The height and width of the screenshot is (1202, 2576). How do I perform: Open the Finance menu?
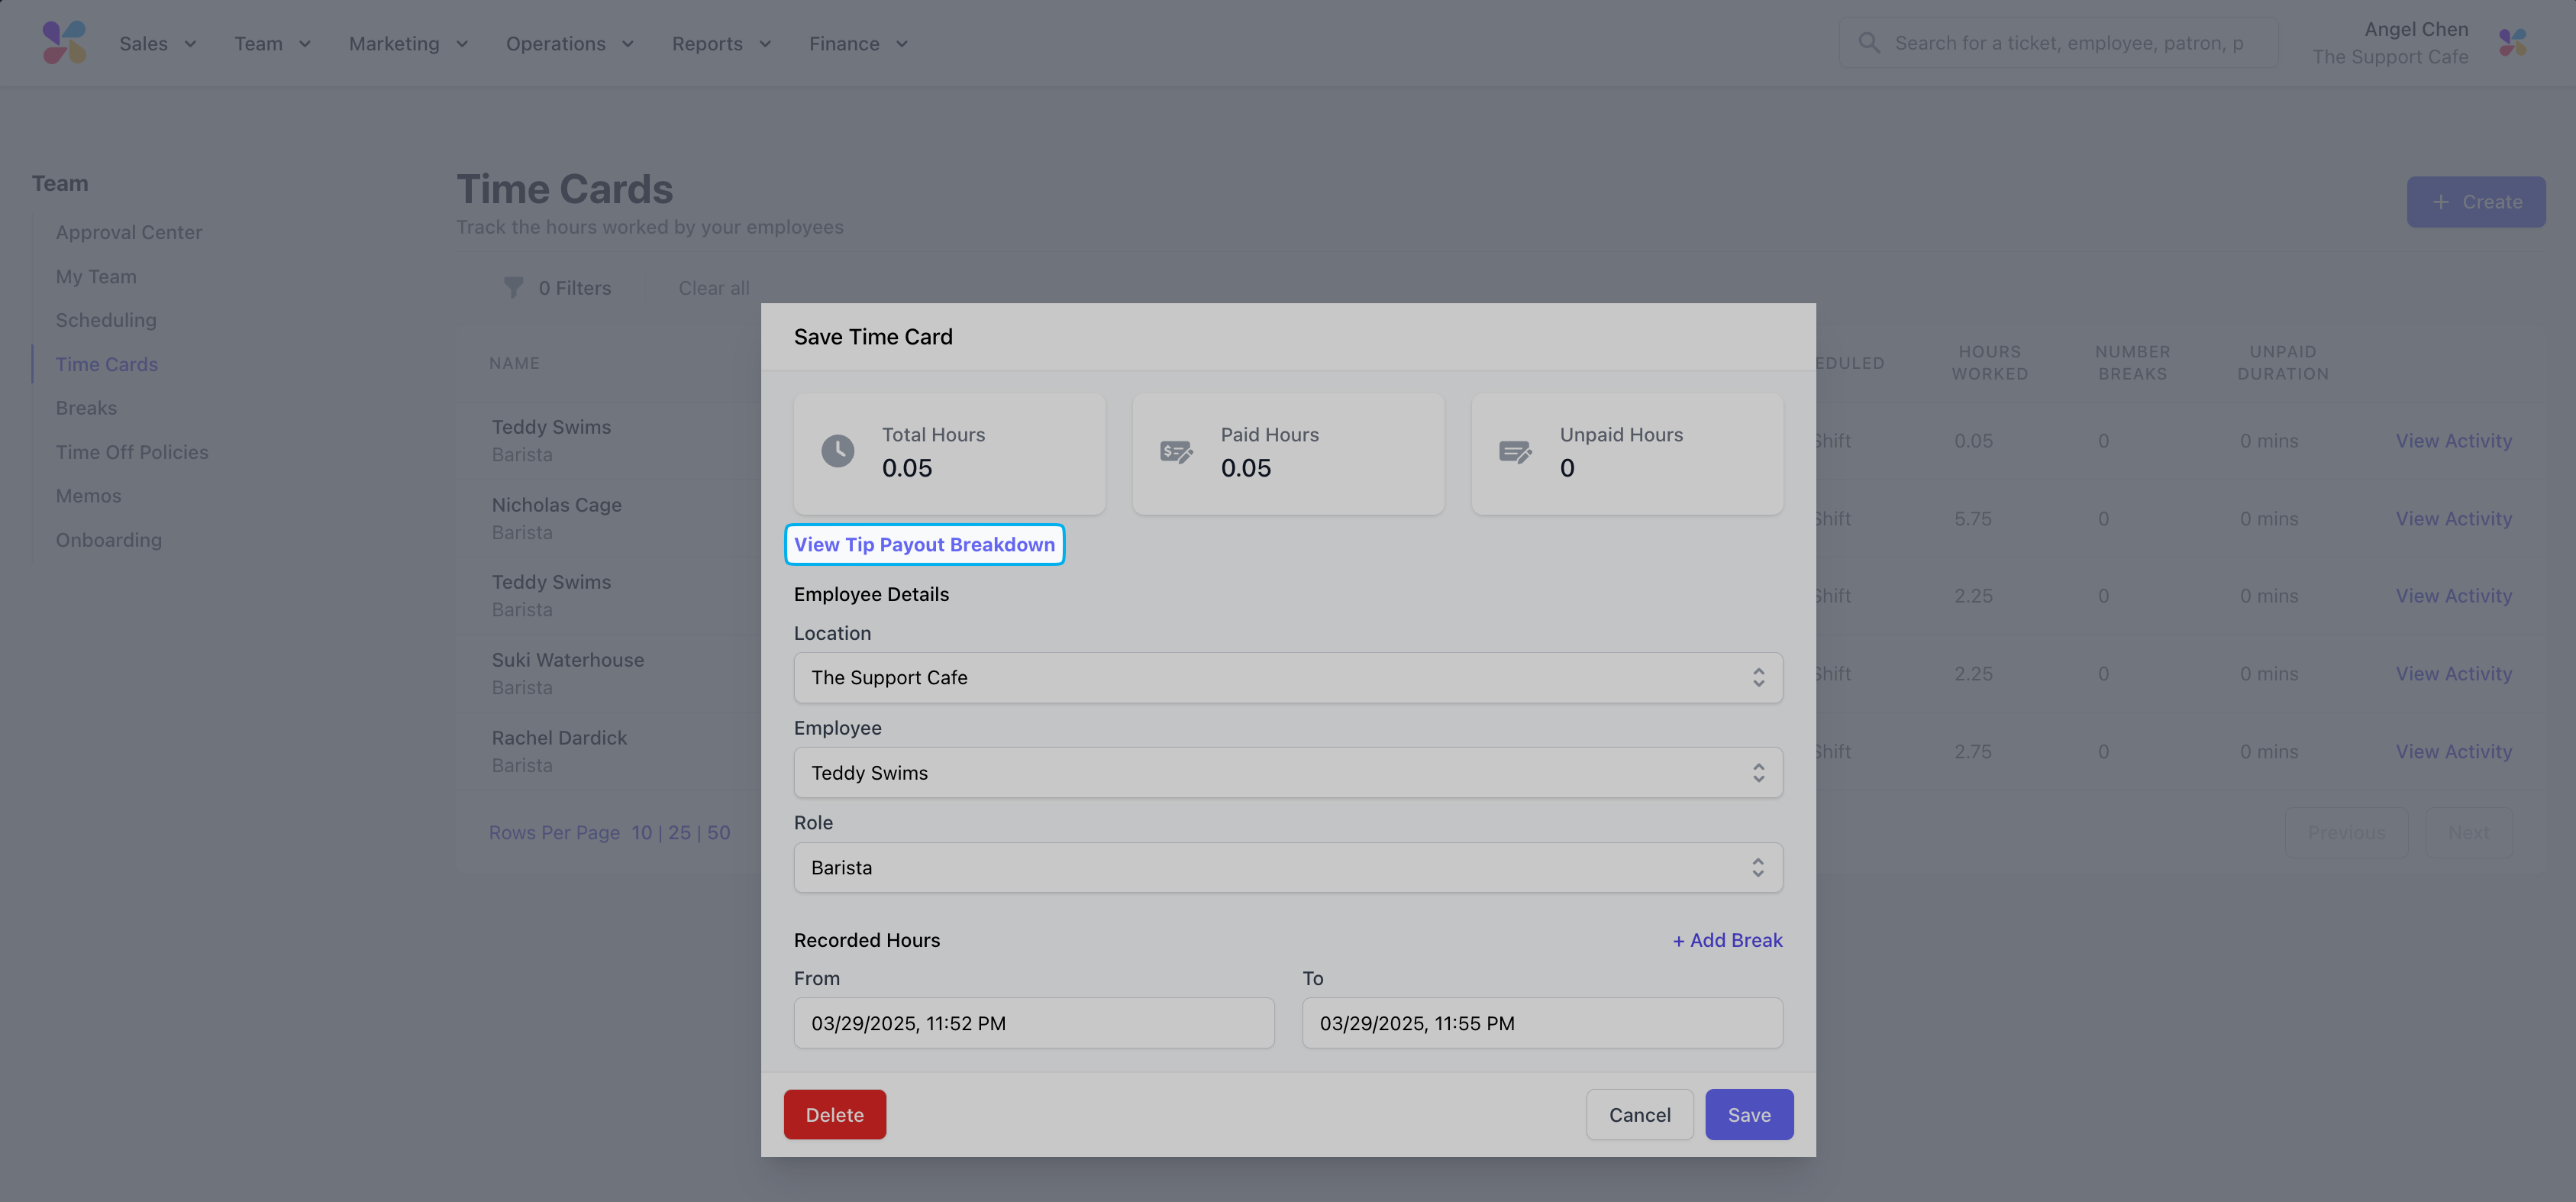[x=858, y=44]
